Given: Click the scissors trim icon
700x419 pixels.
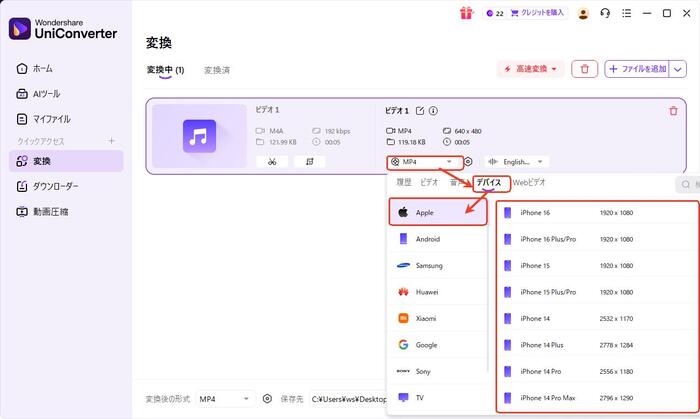Looking at the screenshot, I should coord(272,162).
